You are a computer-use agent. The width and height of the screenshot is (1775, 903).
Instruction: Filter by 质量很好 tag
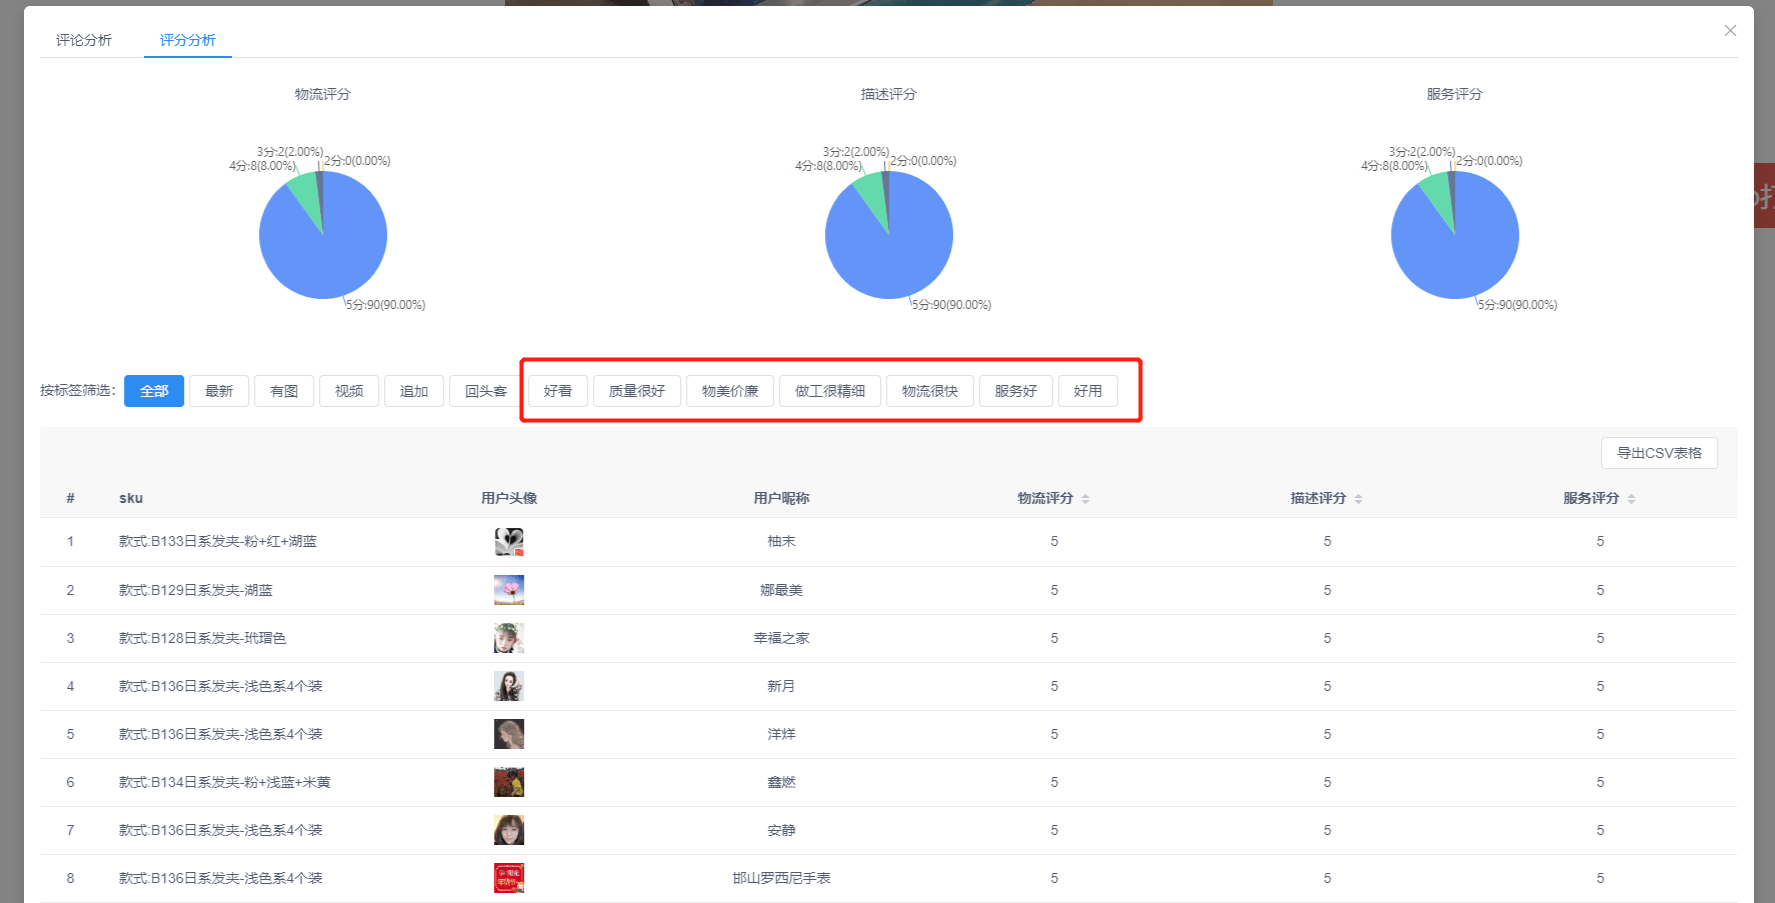coord(637,391)
